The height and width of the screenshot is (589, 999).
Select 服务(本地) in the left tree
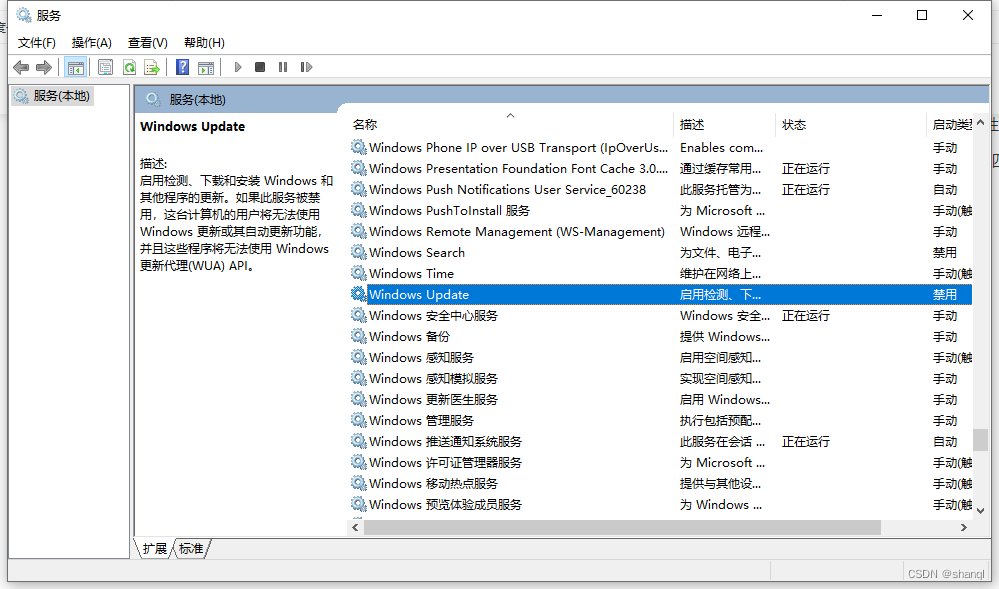61,96
